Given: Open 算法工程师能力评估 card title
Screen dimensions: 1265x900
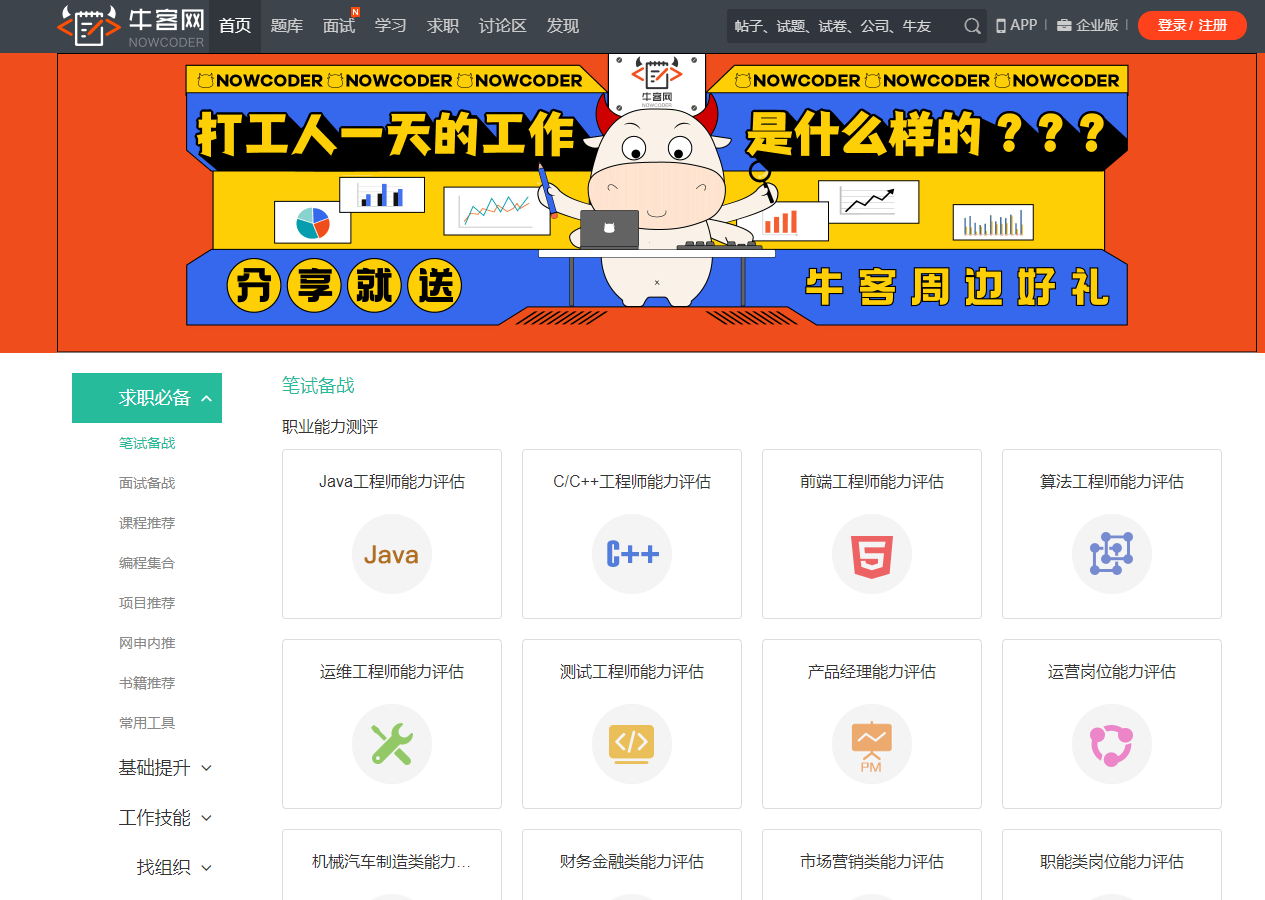Looking at the screenshot, I should click(1112, 482).
